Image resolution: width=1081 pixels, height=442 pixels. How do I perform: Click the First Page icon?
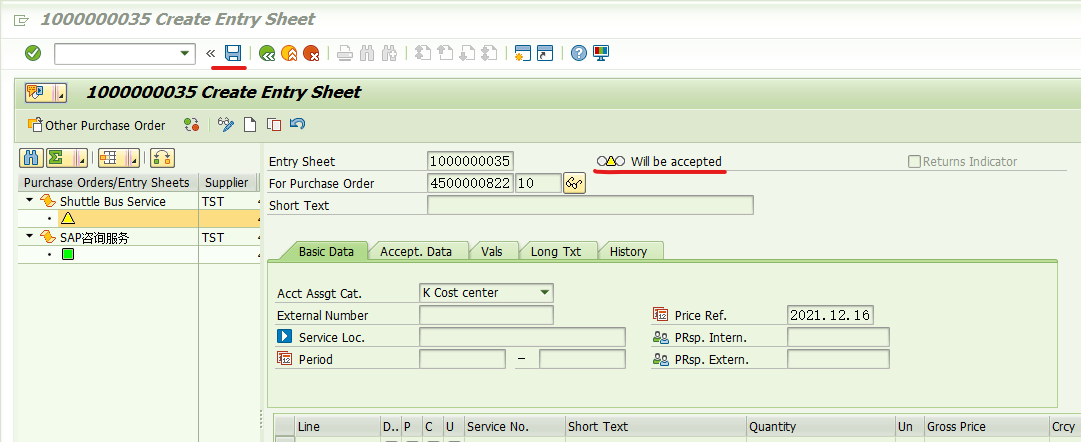(423, 53)
